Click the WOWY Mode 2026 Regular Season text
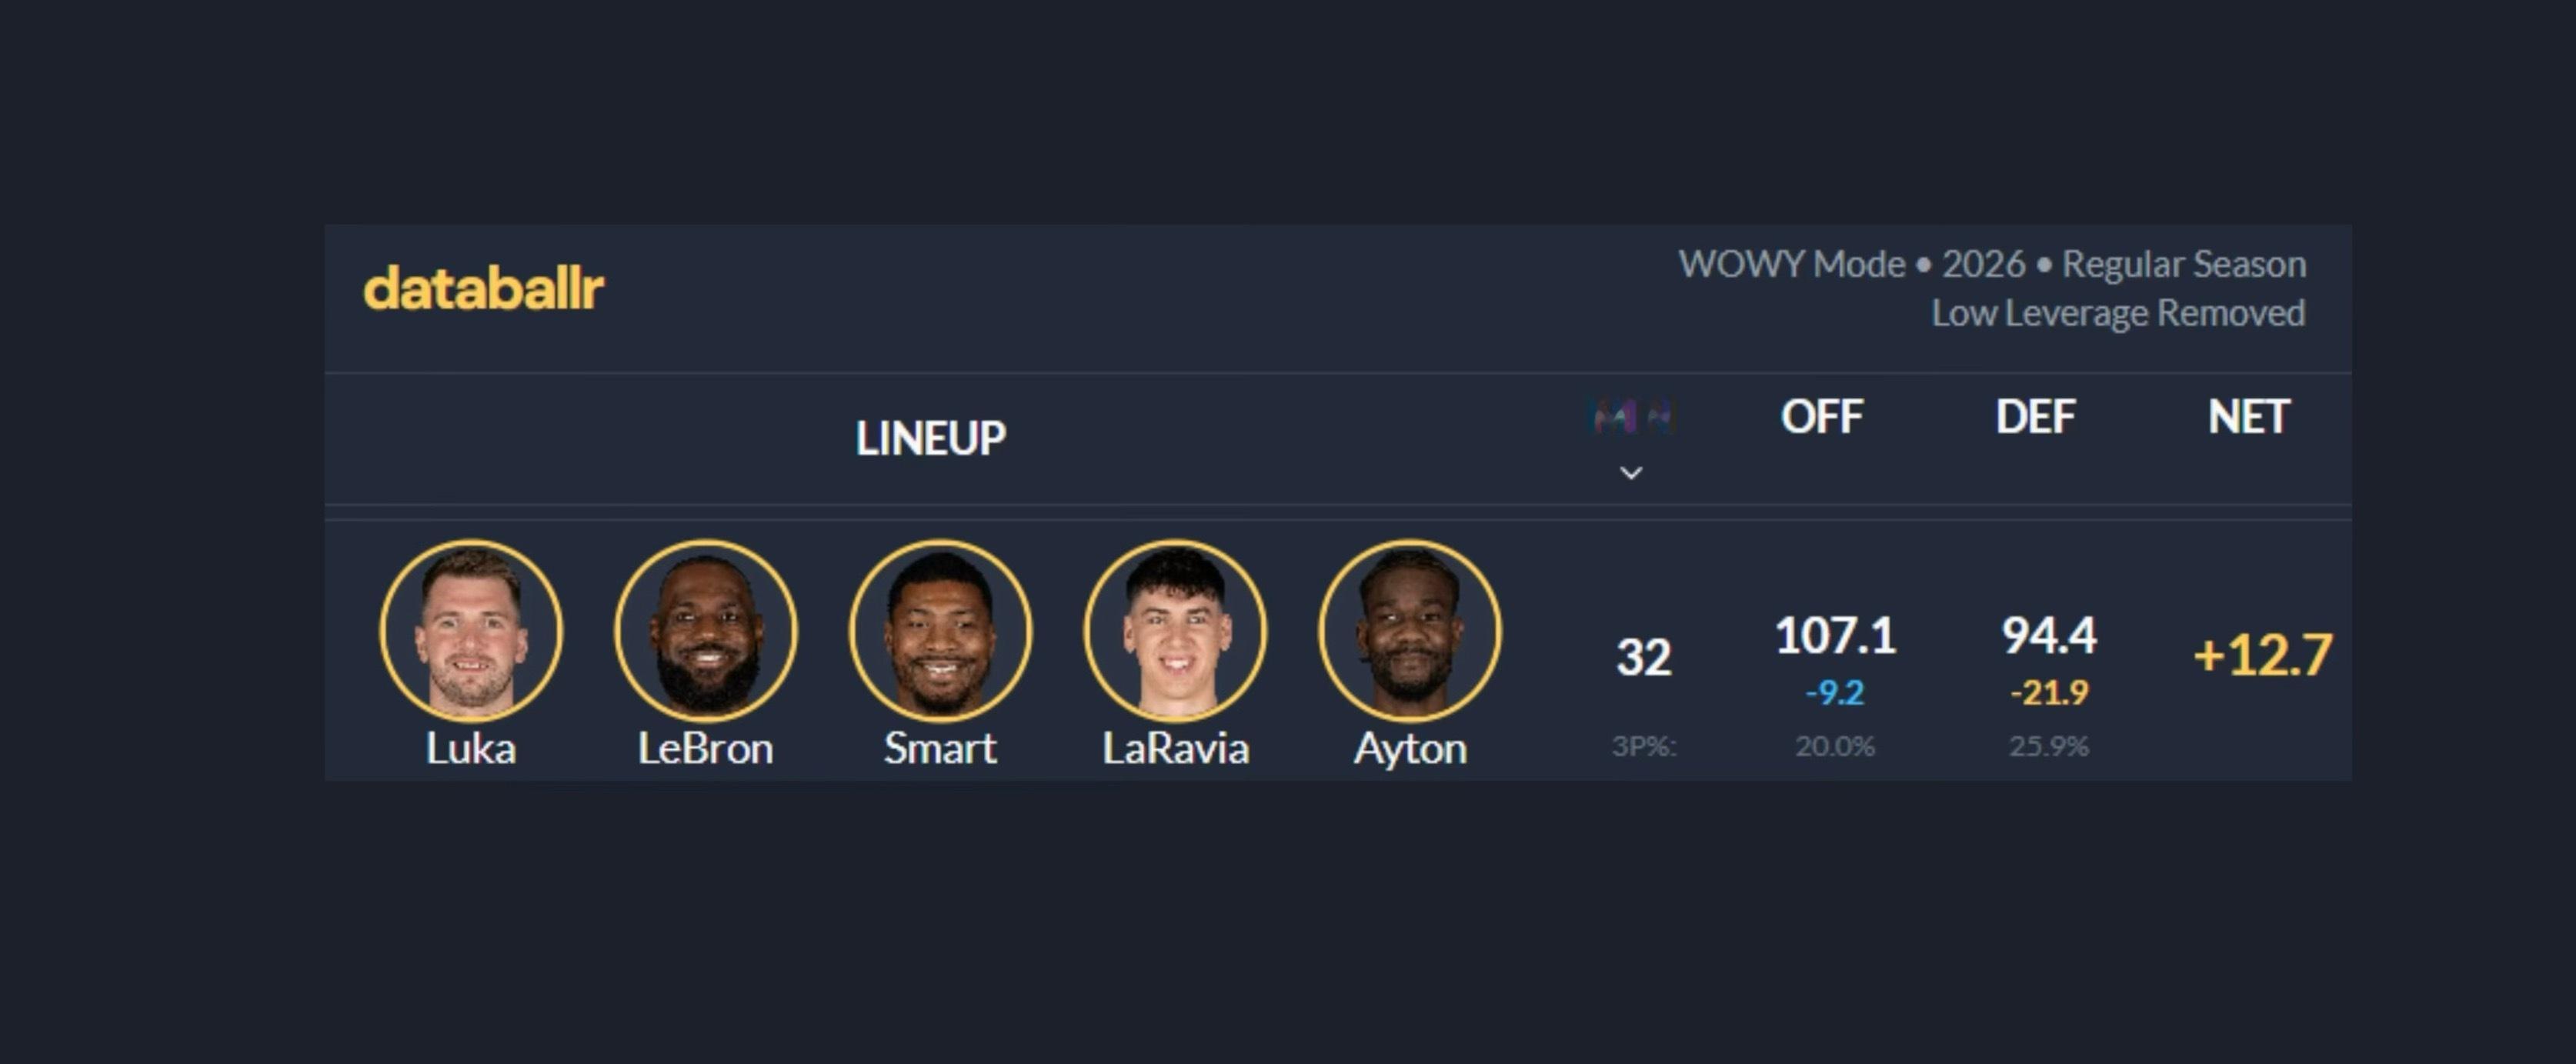Viewport: 2576px width, 1064px height. coord(1992,265)
